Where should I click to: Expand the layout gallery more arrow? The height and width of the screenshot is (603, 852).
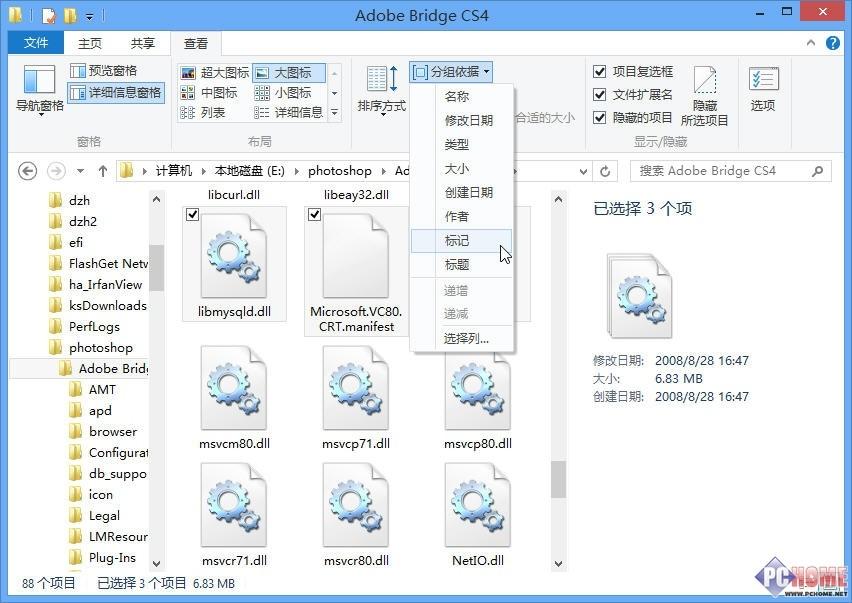pyautogui.click(x=335, y=112)
